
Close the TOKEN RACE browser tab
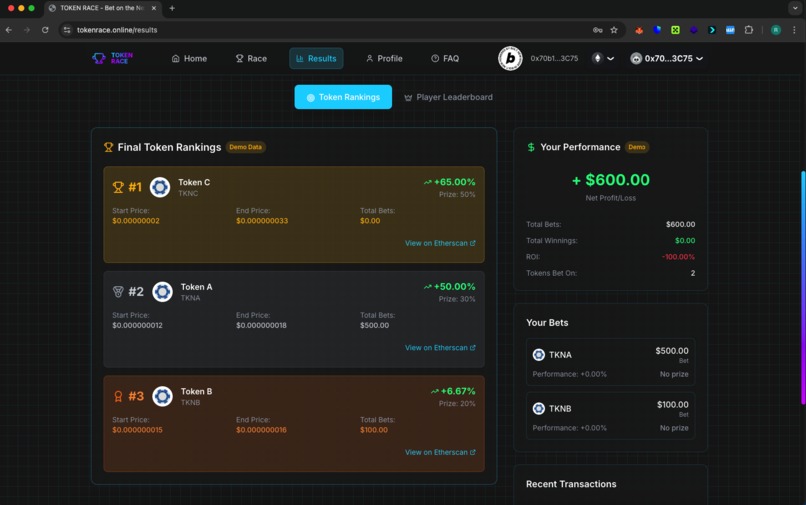coord(154,8)
